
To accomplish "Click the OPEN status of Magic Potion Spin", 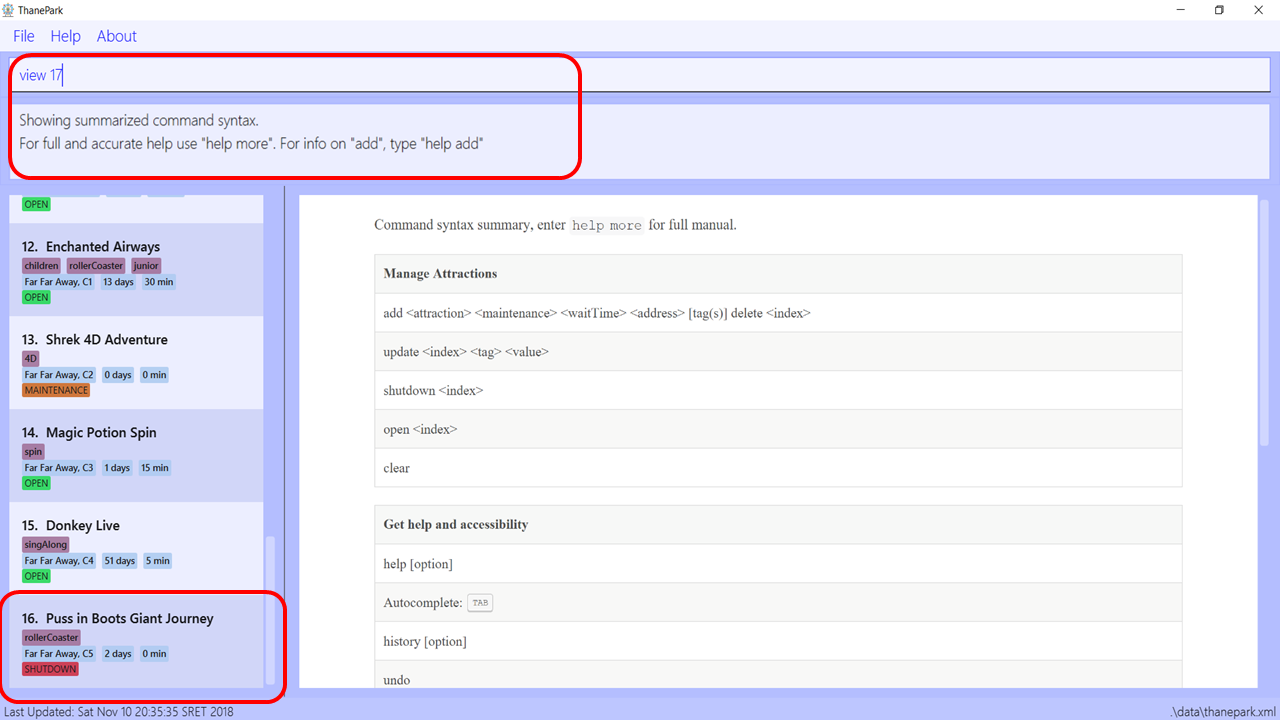I will point(37,483).
